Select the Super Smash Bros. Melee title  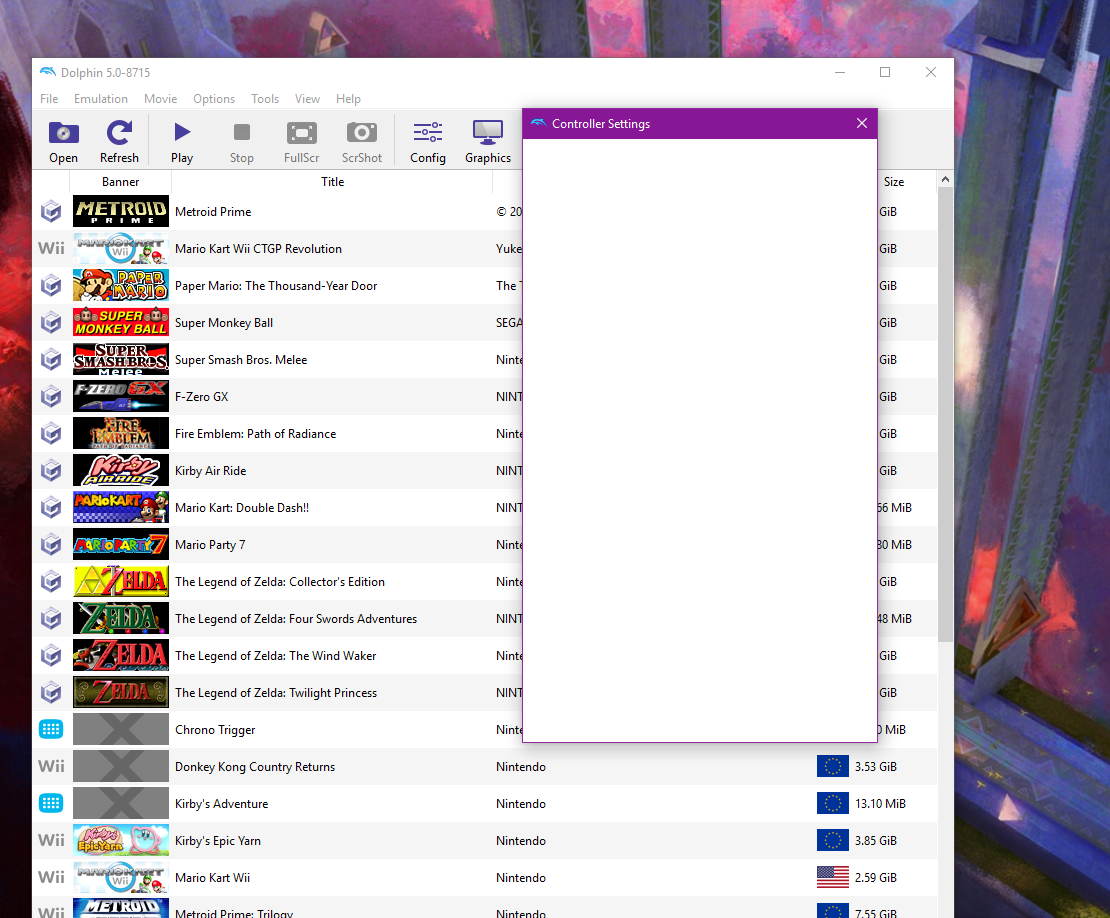click(x=241, y=360)
